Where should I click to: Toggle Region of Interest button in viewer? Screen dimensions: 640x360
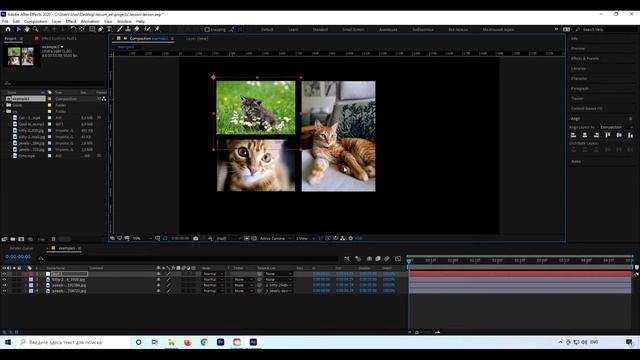pos(247,238)
